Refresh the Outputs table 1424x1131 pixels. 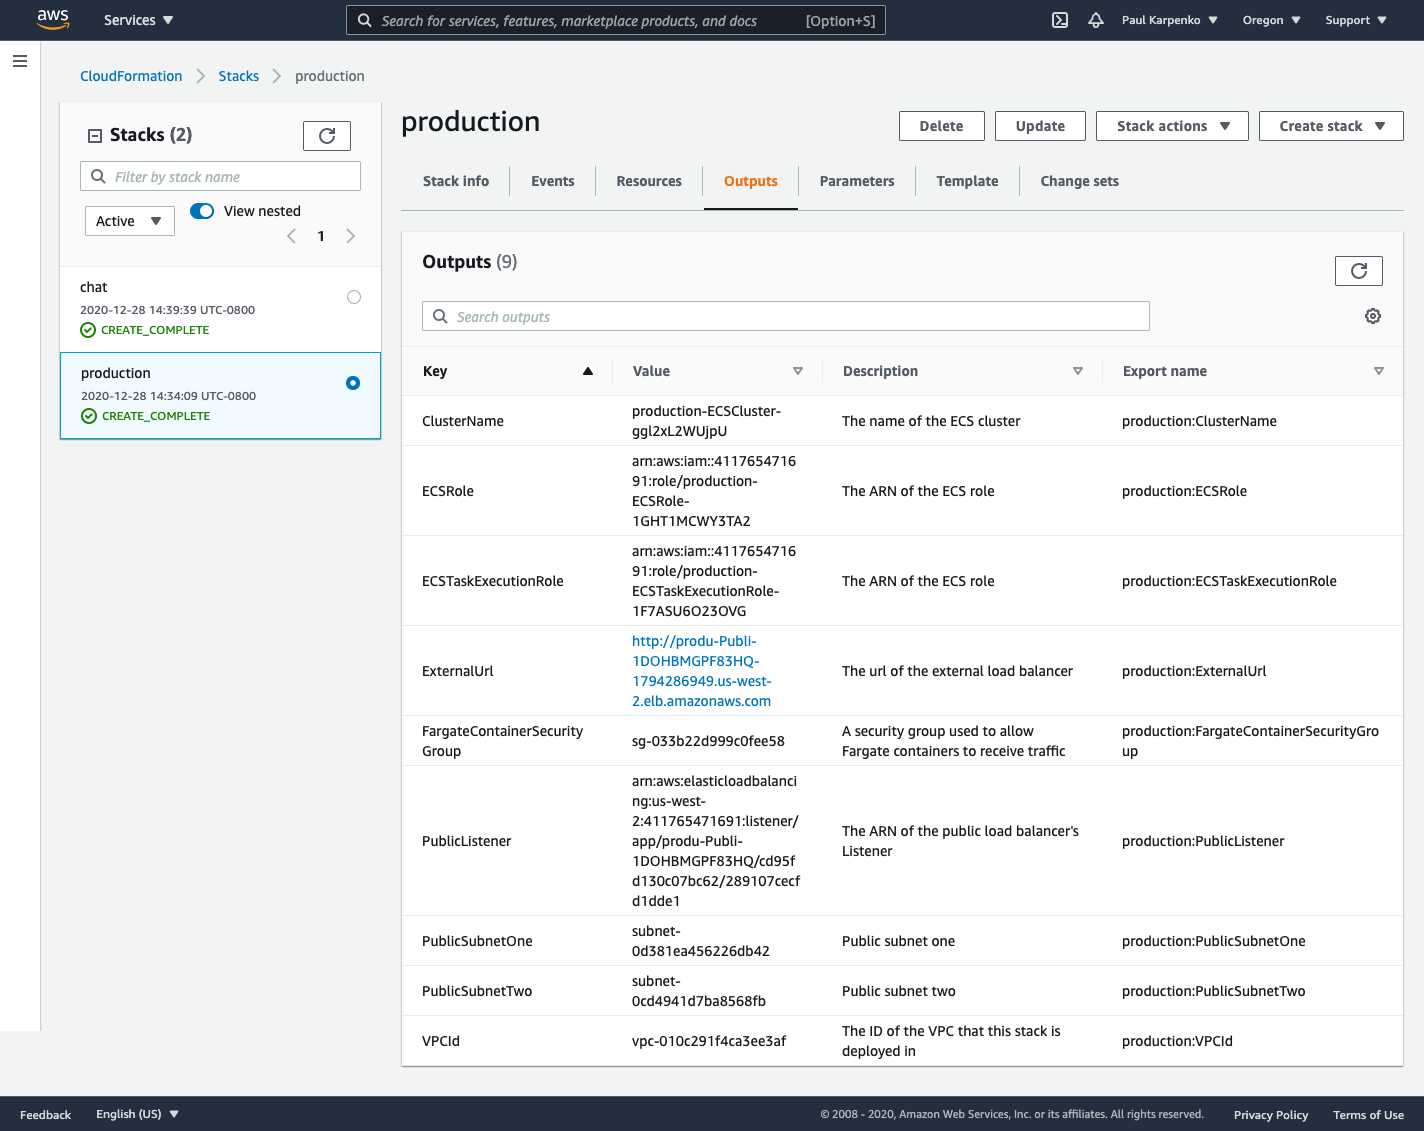(1359, 271)
